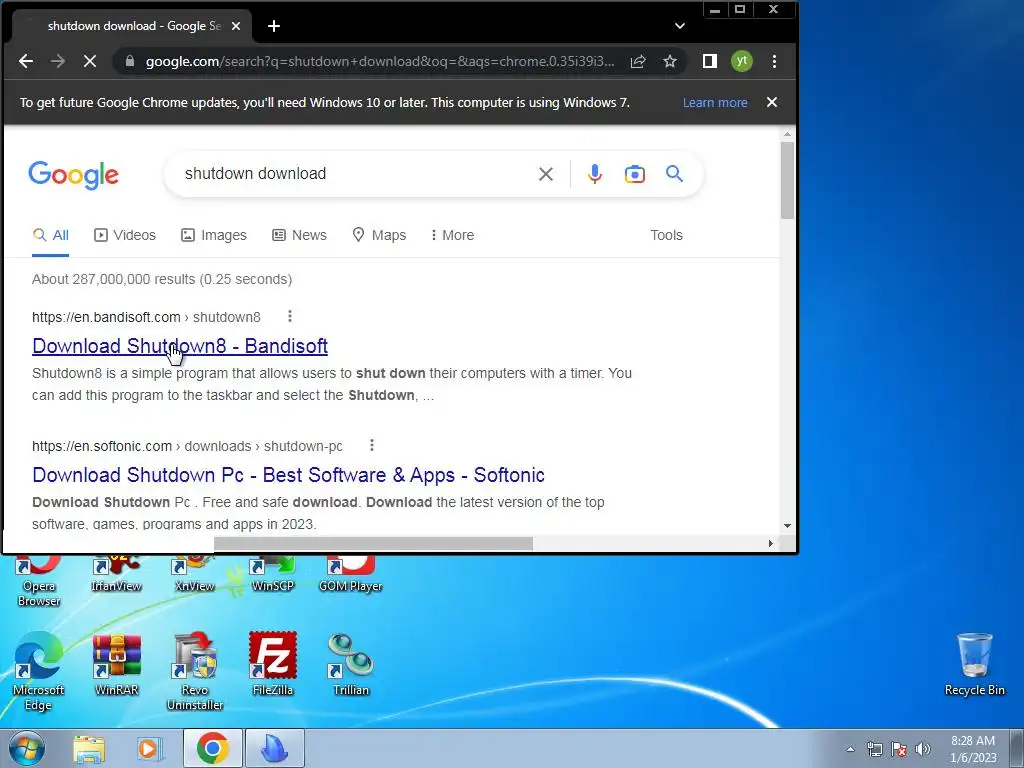Click the site lock icon in address bar

click(130, 61)
